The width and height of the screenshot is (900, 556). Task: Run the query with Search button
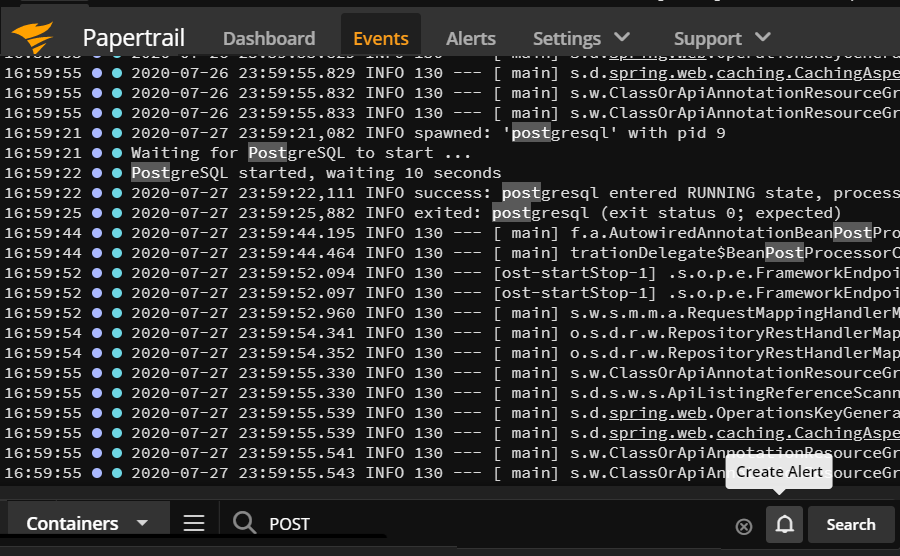tap(851, 524)
